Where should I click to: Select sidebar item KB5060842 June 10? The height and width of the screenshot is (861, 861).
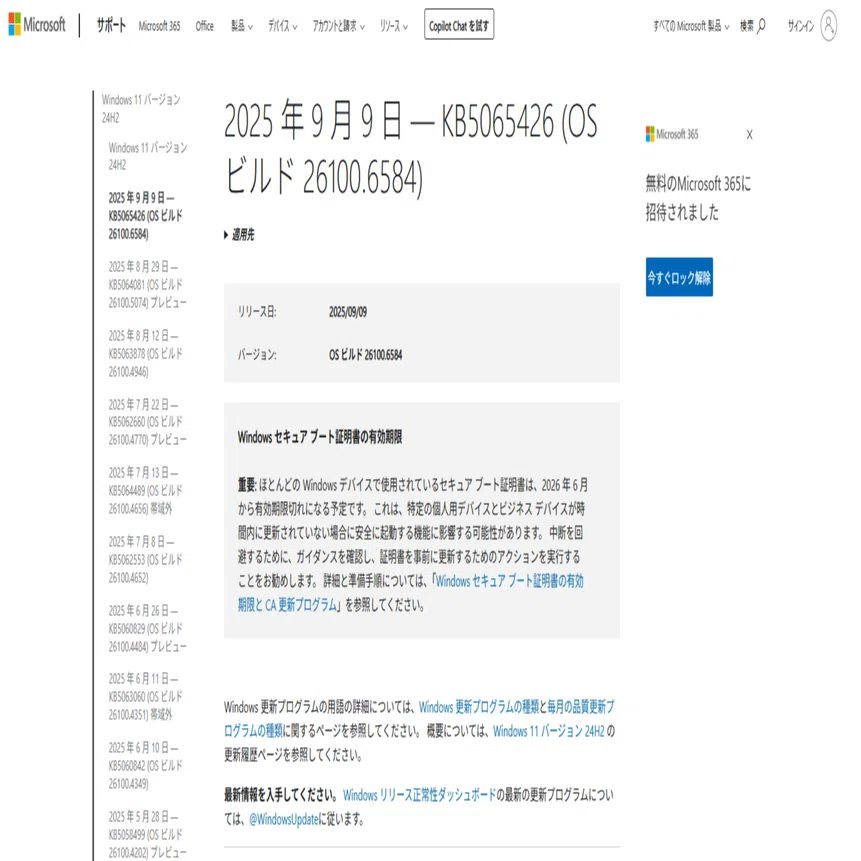(146, 765)
